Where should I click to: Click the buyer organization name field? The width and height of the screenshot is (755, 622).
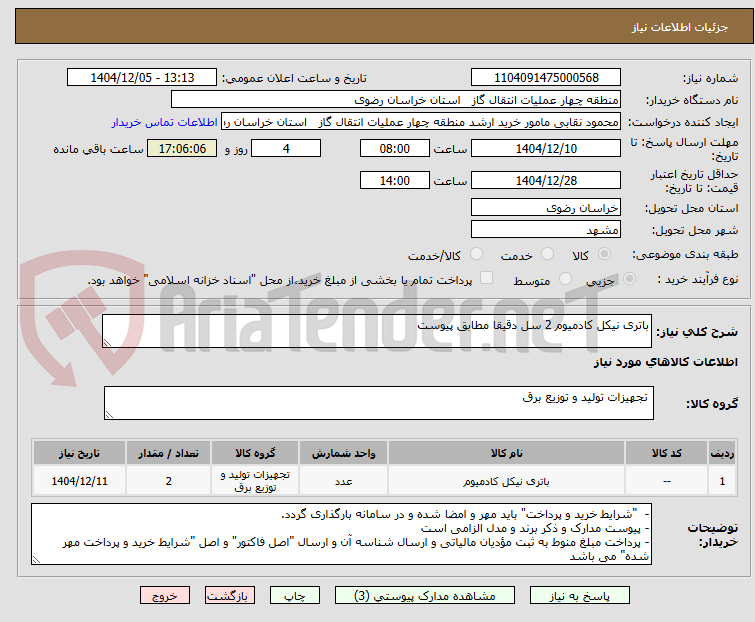395,100
